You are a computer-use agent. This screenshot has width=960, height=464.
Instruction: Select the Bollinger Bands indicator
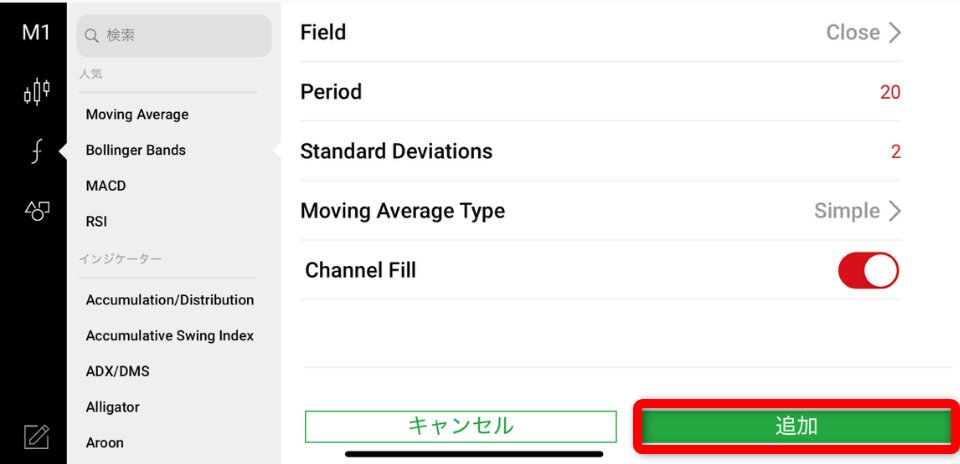point(136,150)
